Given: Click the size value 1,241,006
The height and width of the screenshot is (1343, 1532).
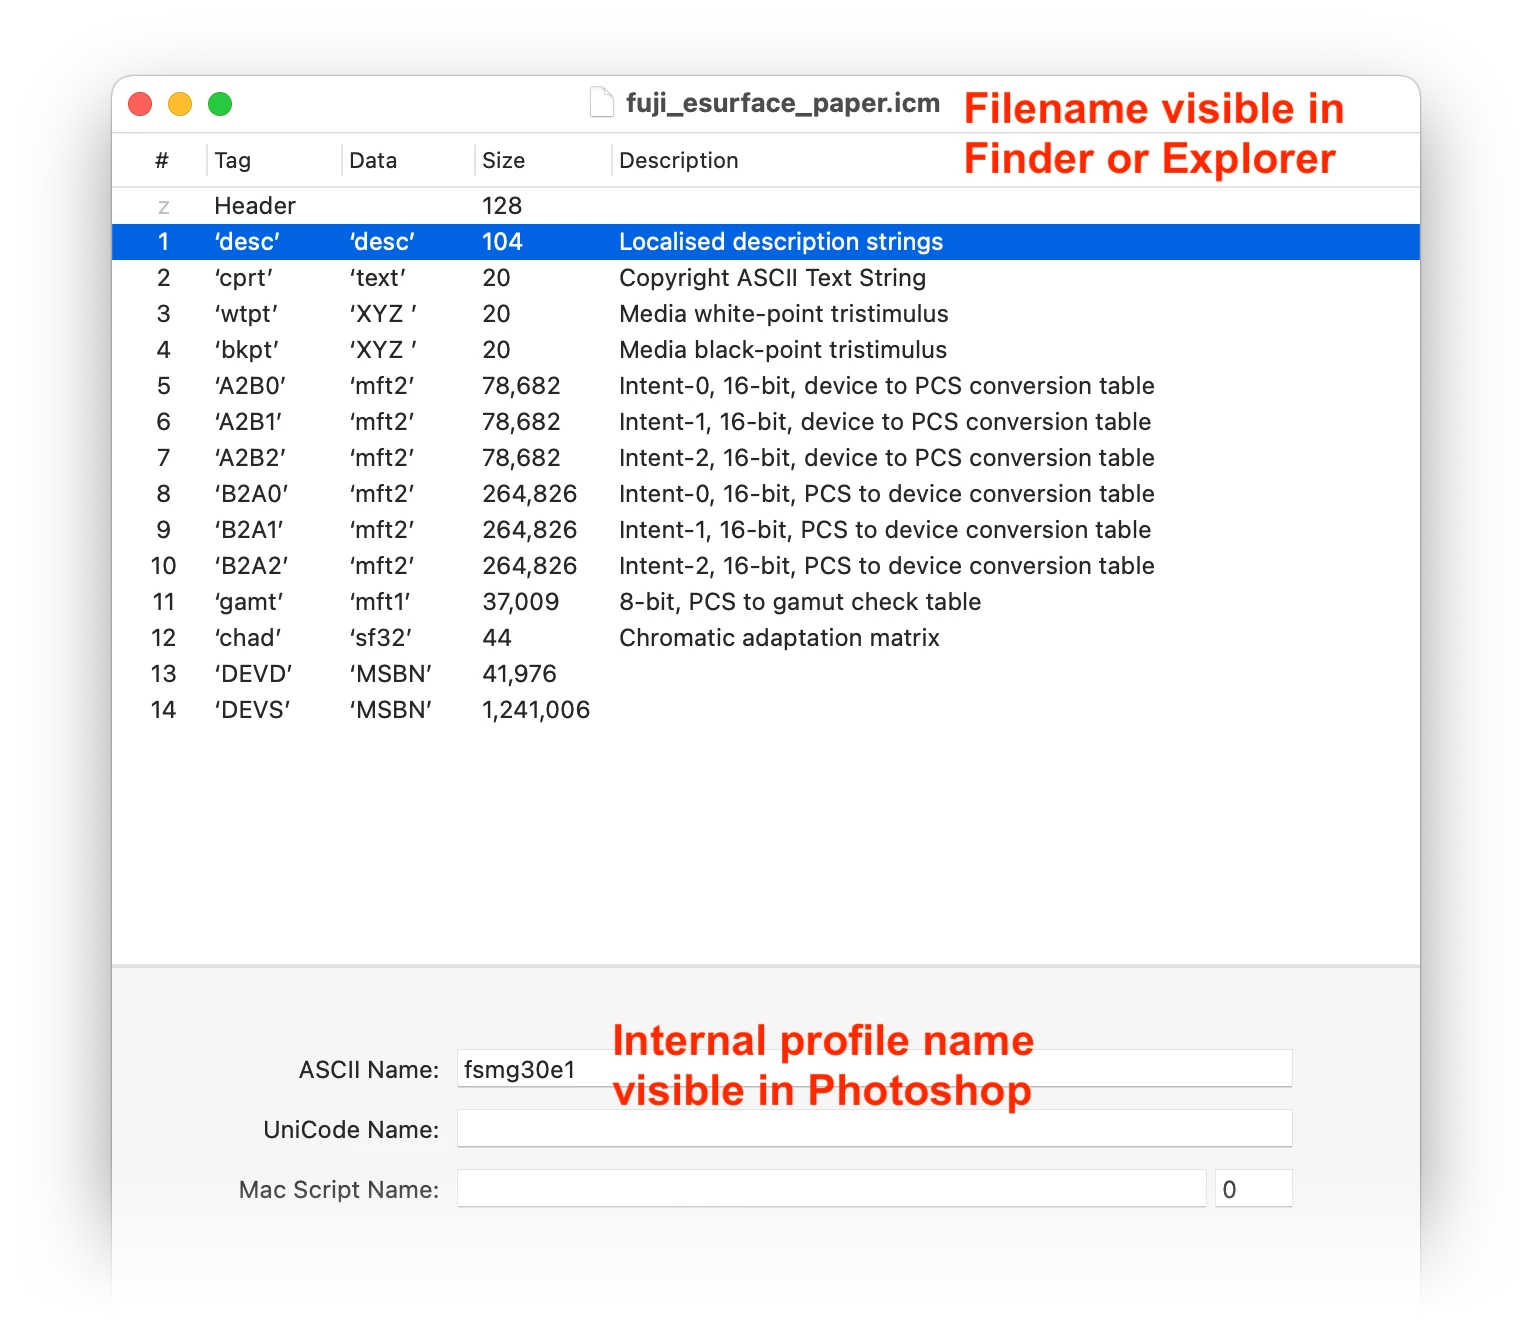Looking at the screenshot, I should tap(536, 710).
